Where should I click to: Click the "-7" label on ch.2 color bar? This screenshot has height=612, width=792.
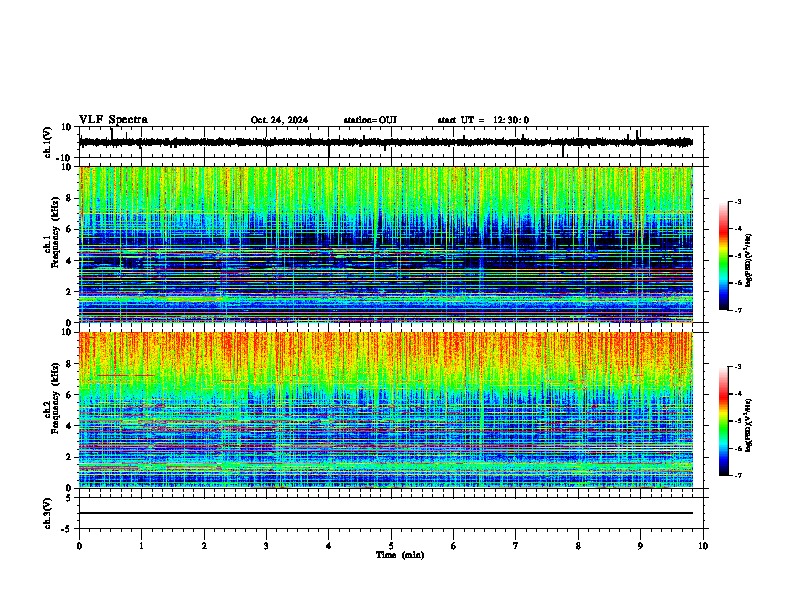737,475
